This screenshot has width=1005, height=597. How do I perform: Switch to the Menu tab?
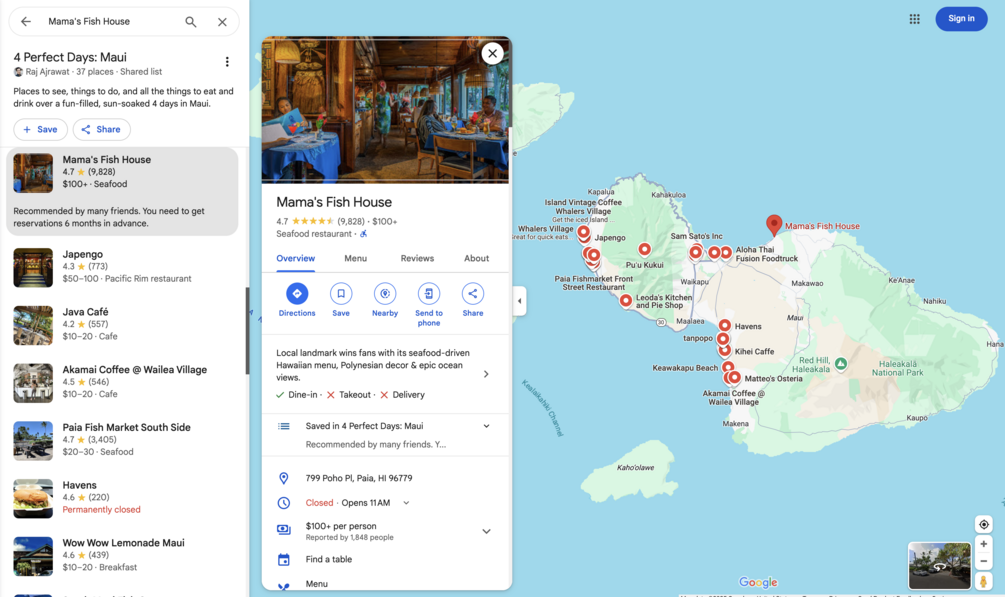click(356, 258)
